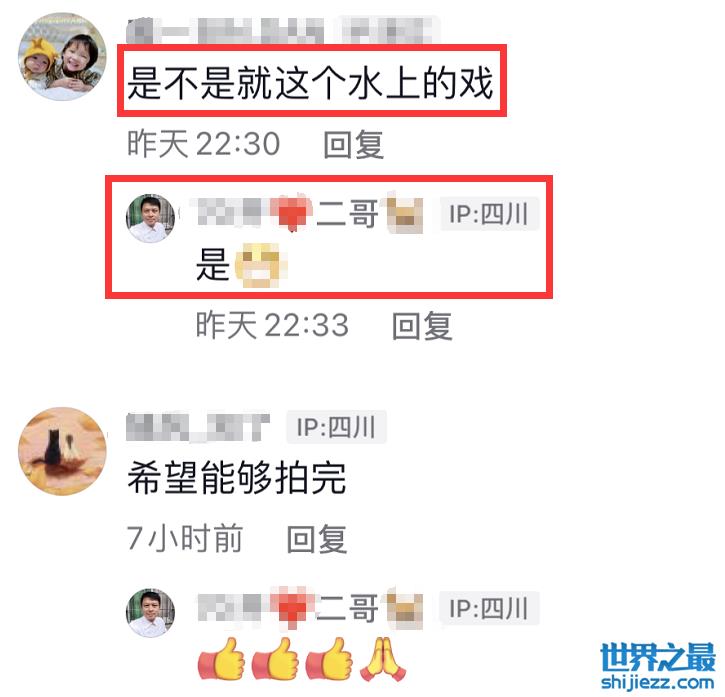Click 回复 next to 昨天 22:30
The width and height of the screenshot is (725, 697).
coord(353,144)
